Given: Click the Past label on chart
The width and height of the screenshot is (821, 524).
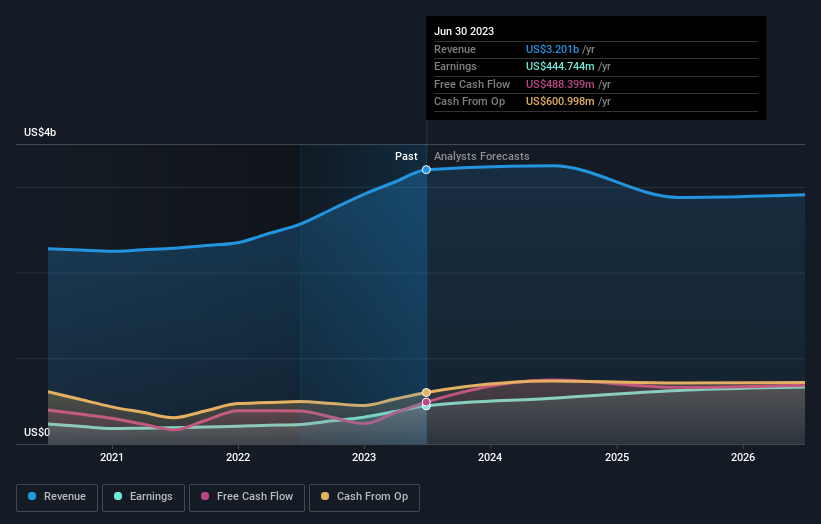Looking at the screenshot, I should click(406, 157).
